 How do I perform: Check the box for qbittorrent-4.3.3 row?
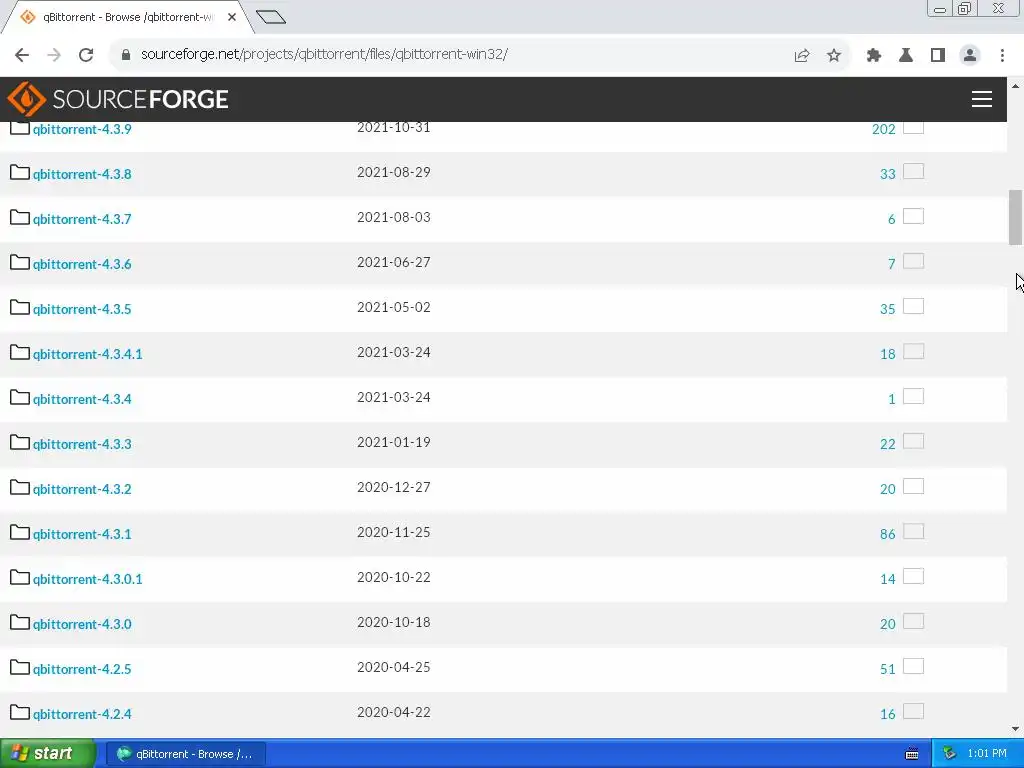point(914,441)
